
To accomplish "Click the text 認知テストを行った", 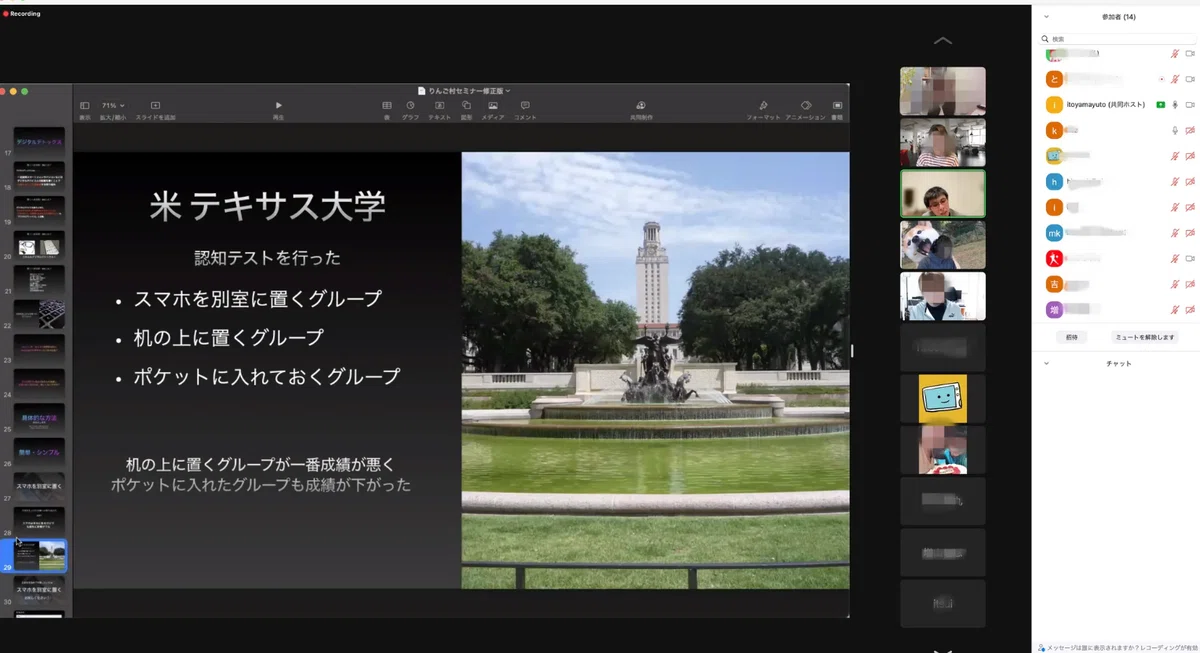I will [x=267, y=258].
